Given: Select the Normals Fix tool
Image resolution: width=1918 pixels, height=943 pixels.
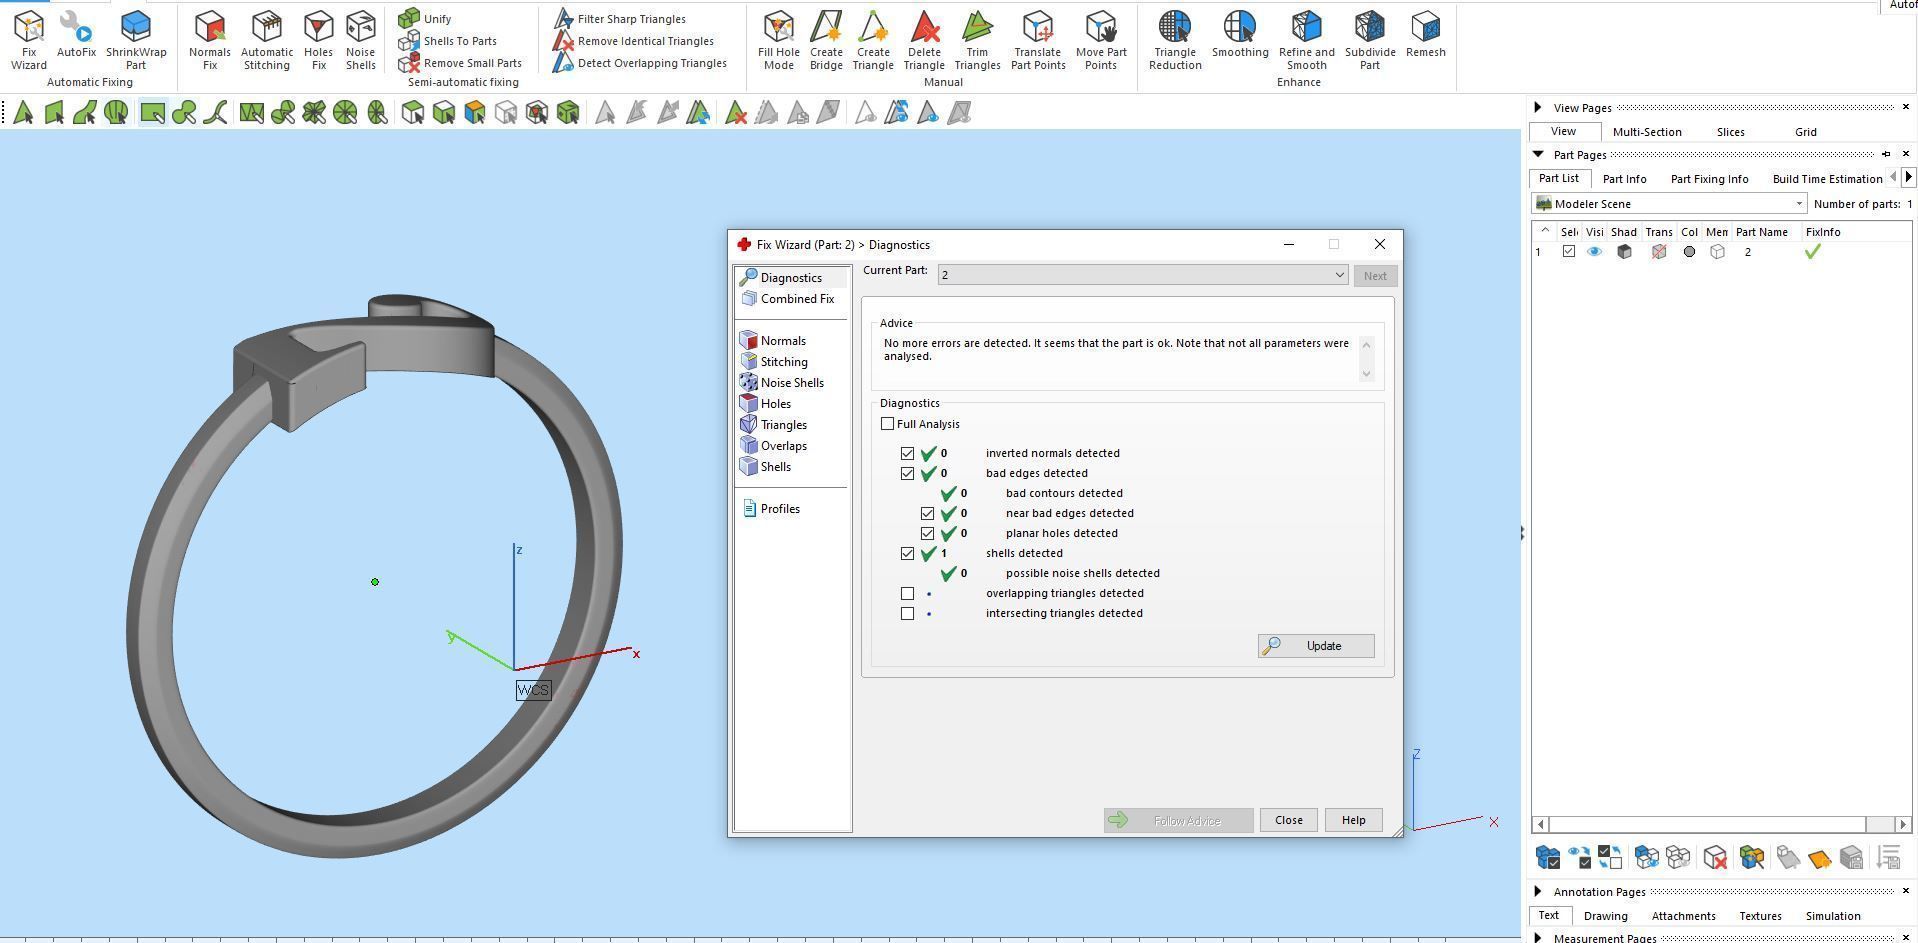Looking at the screenshot, I should [209, 41].
